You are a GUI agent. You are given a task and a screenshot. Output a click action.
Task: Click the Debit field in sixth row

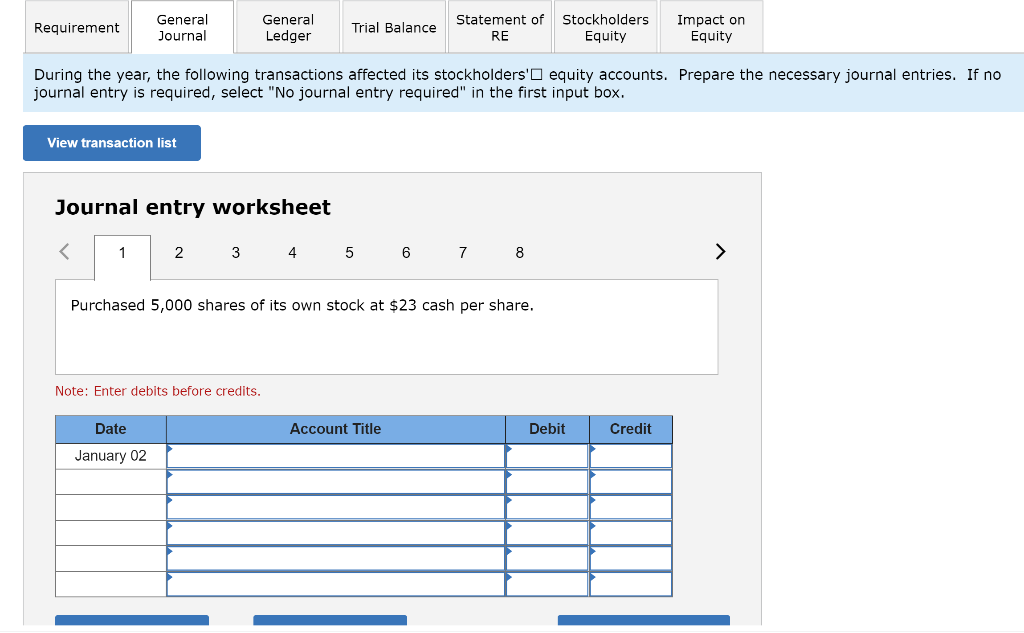tap(547, 584)
